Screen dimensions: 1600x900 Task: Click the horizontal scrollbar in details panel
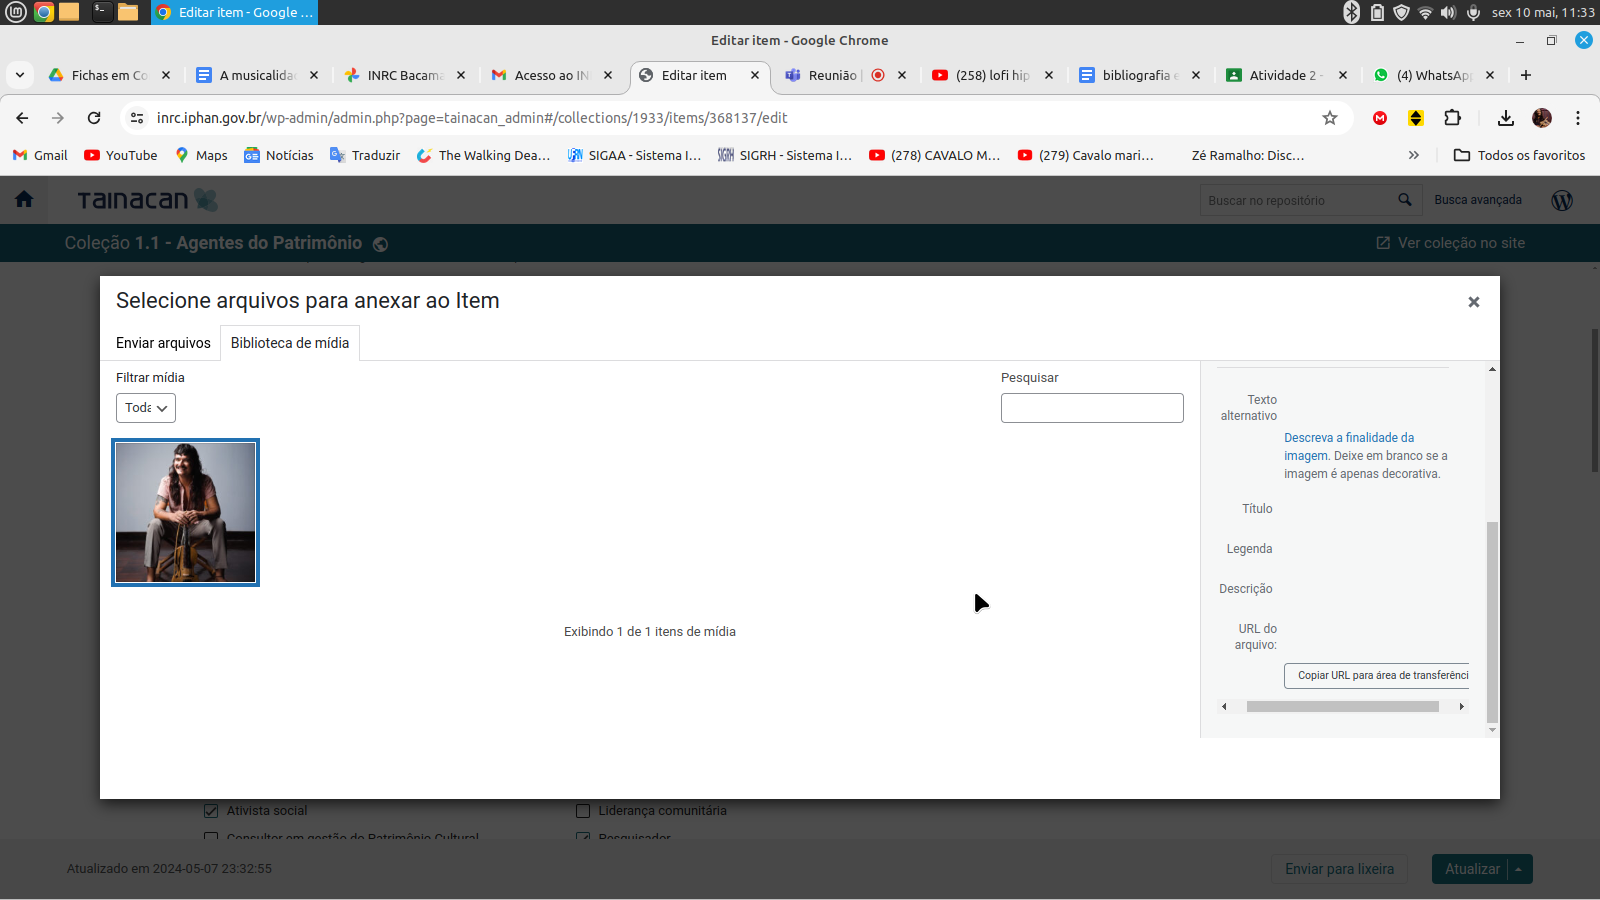[1342, 707]
